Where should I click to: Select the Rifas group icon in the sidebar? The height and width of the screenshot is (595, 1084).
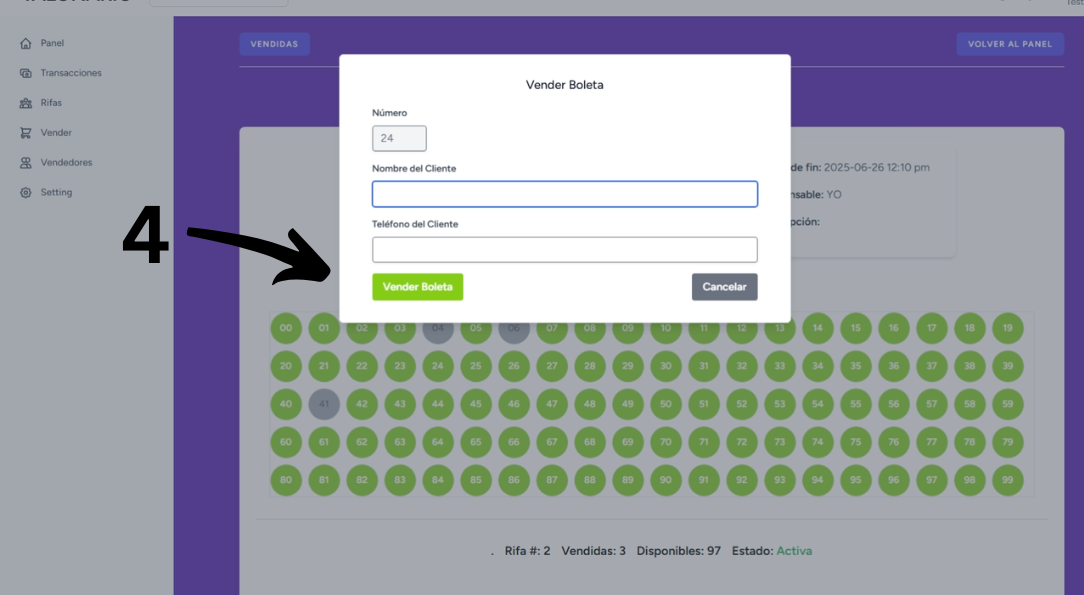coord(24,102)
